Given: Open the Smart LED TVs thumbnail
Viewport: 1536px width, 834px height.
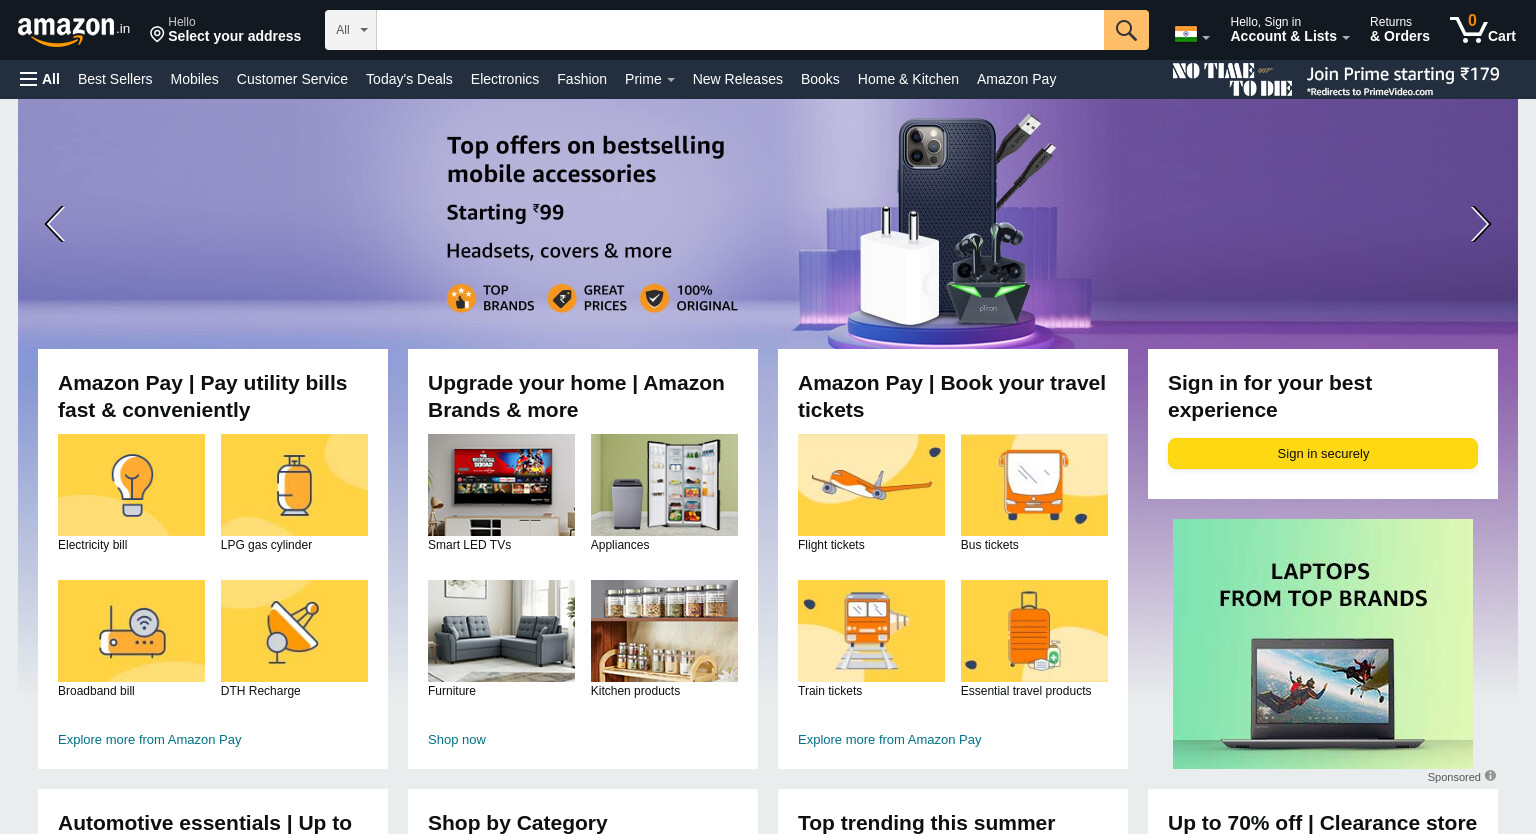Looking at the screenshot, I should [501, 485].
